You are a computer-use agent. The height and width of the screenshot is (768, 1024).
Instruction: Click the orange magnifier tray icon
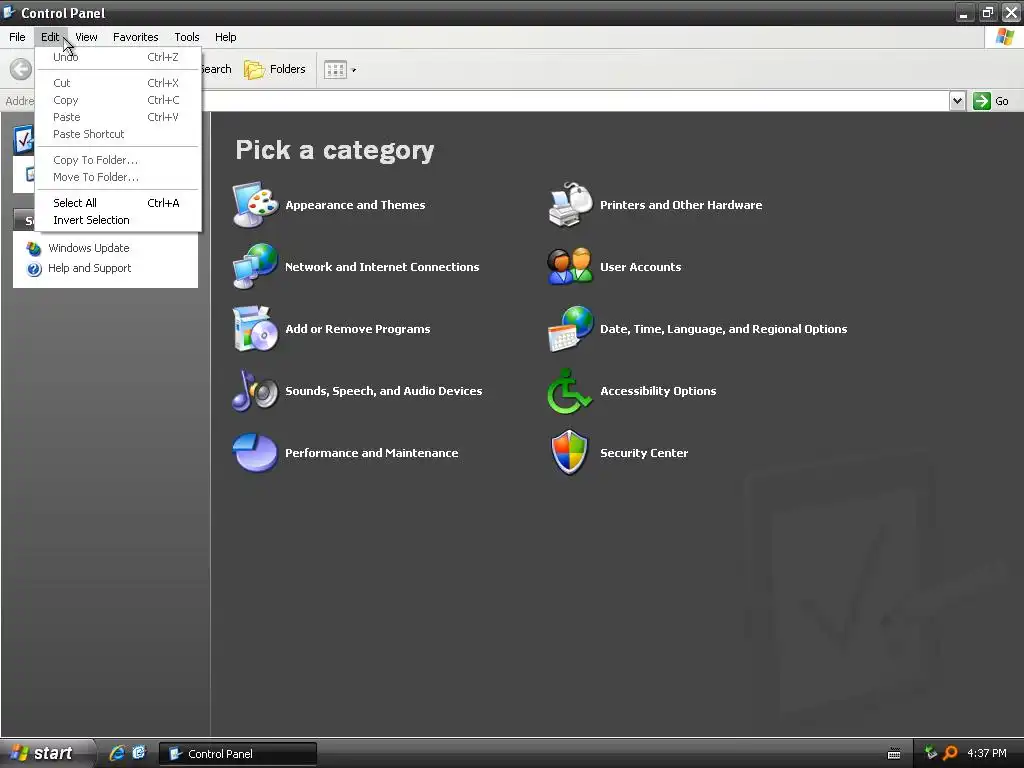click(x=950, y=753)
